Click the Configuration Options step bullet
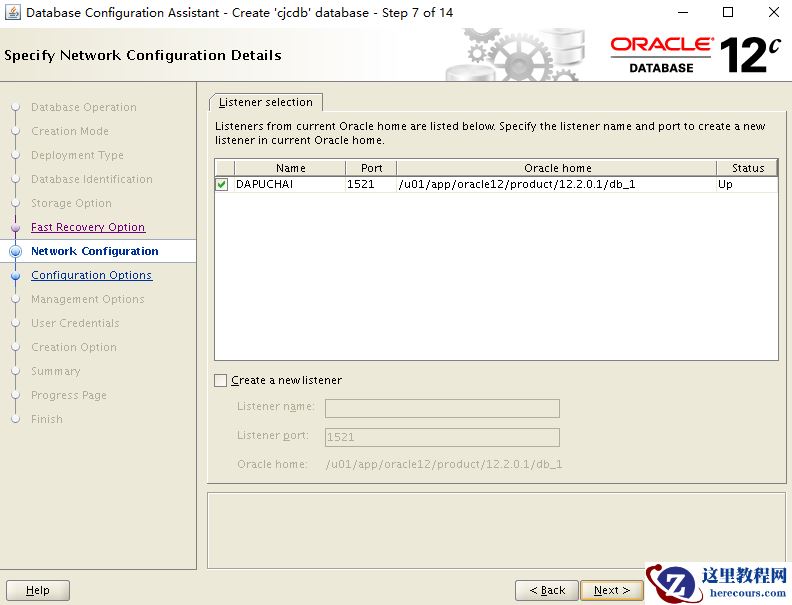 point(16,275)
